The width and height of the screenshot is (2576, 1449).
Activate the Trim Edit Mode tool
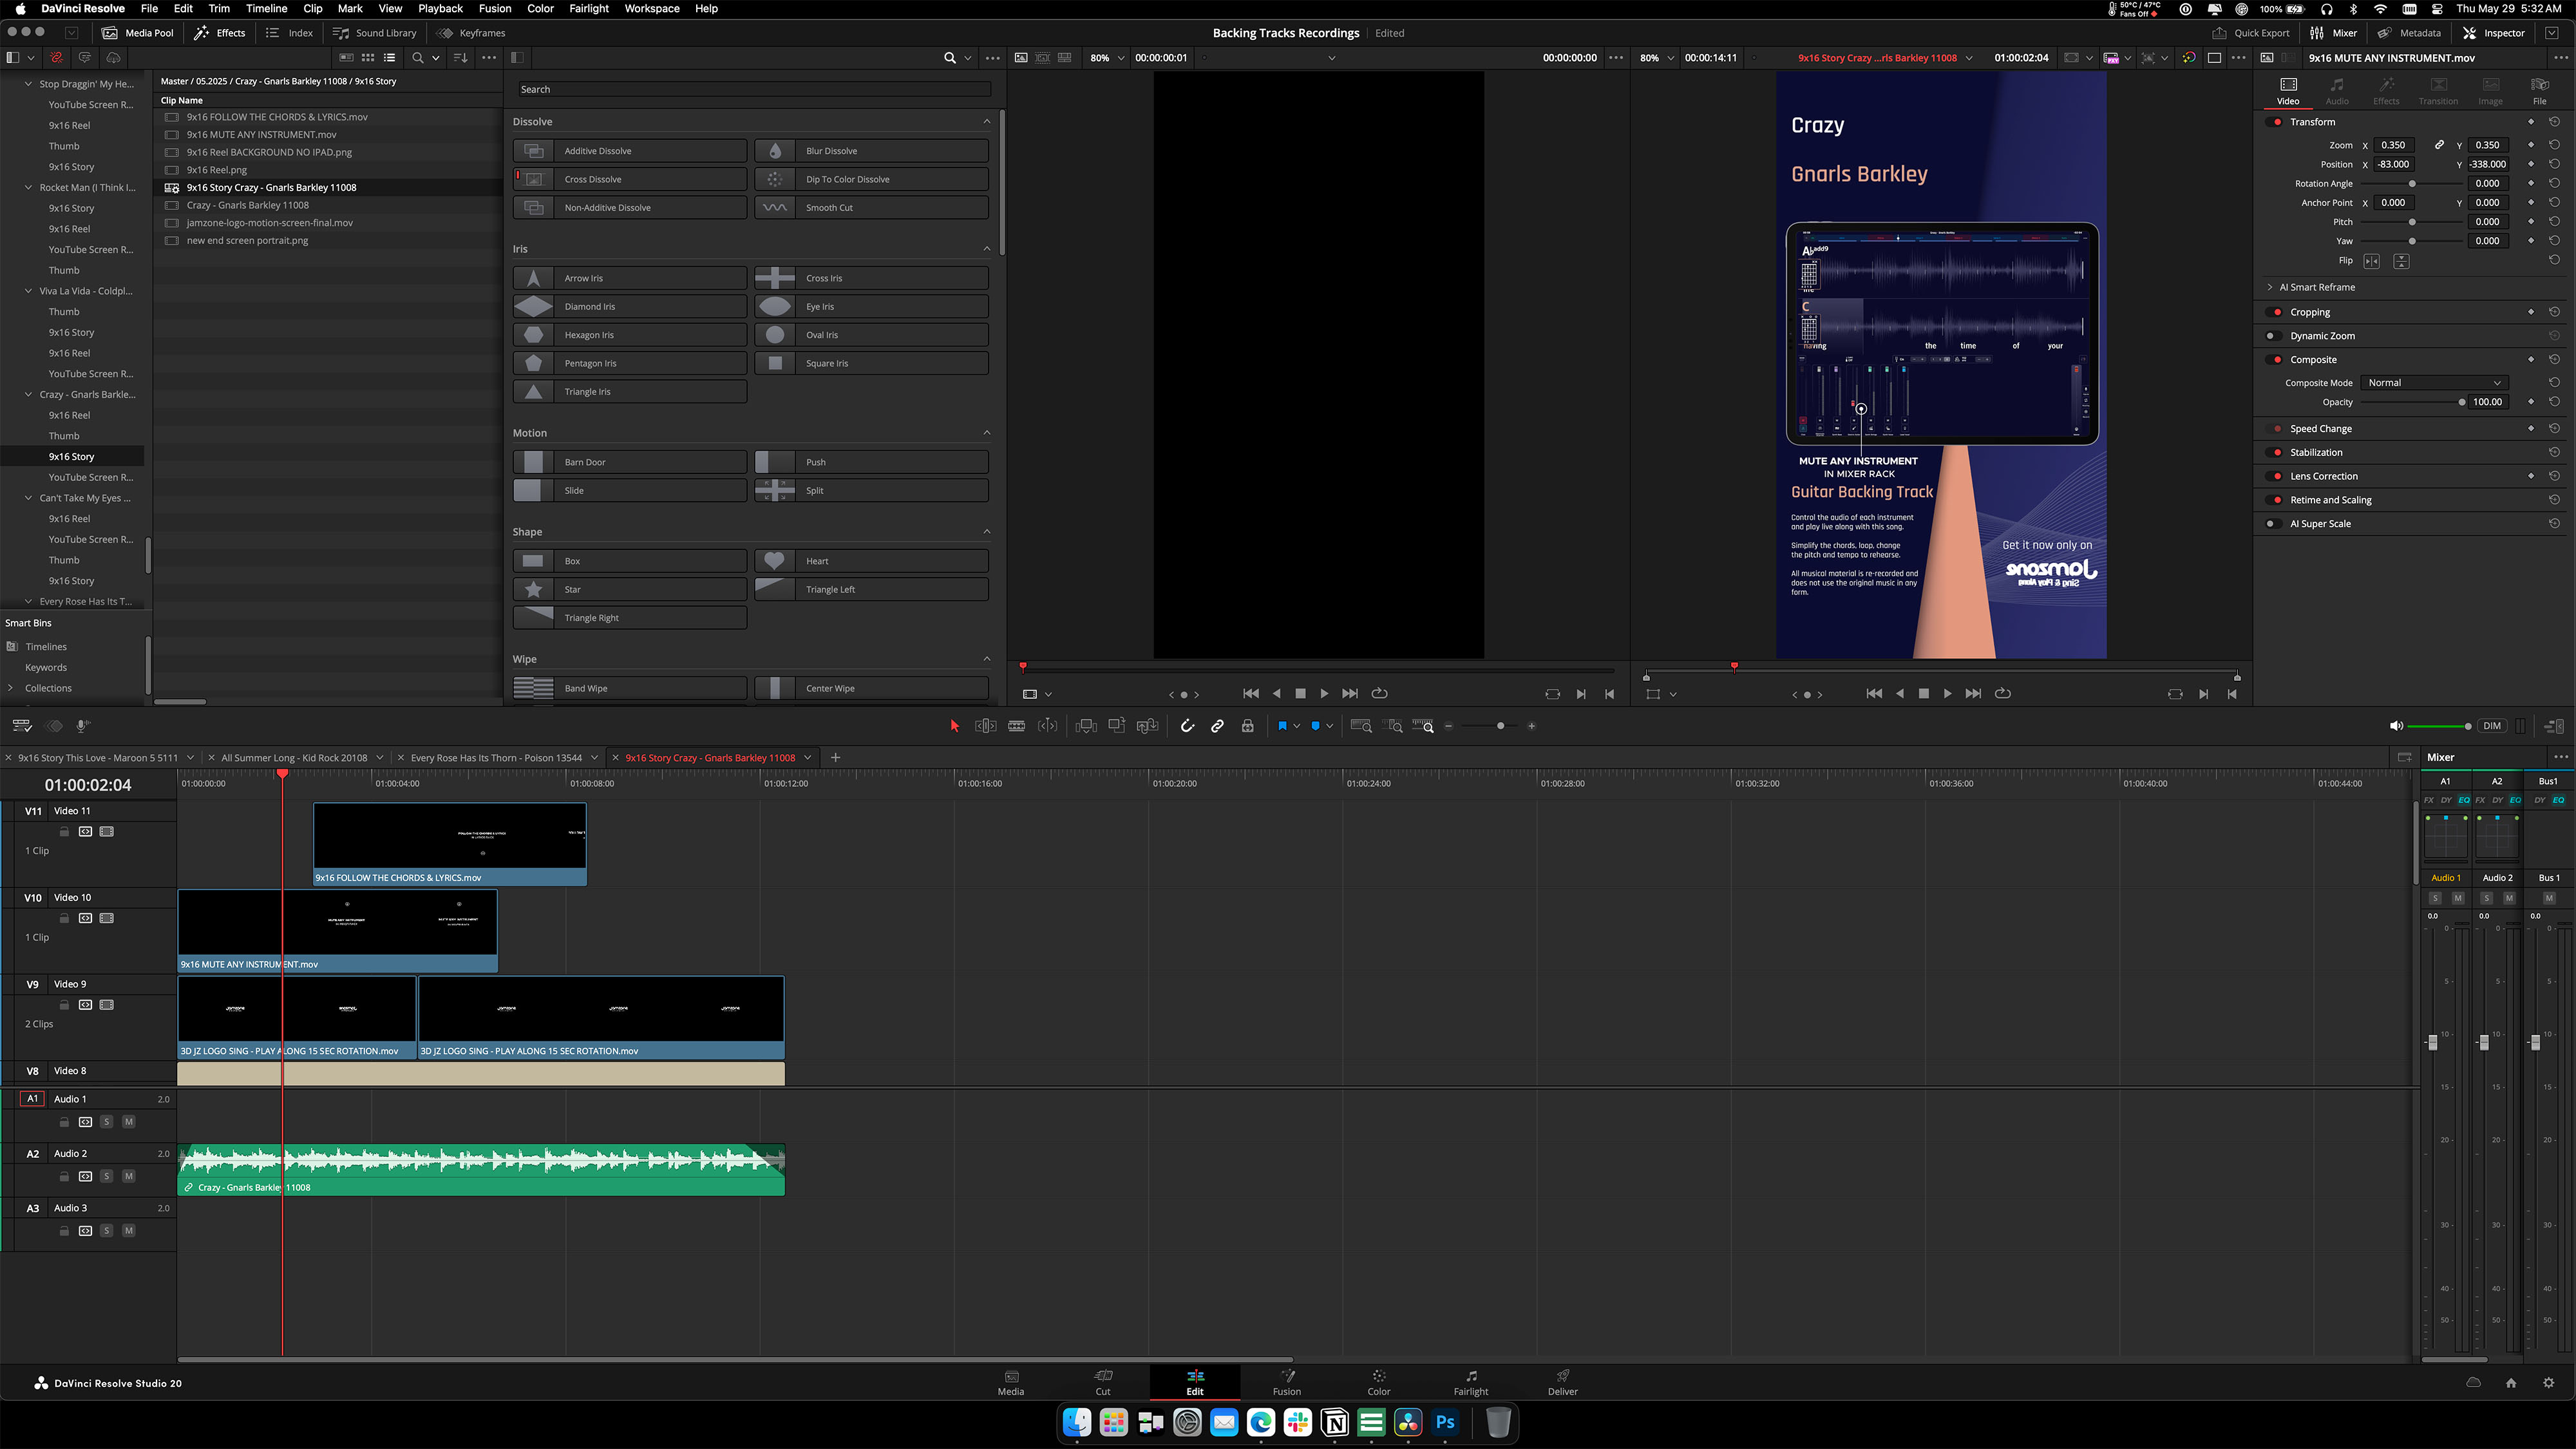[985, 726]
